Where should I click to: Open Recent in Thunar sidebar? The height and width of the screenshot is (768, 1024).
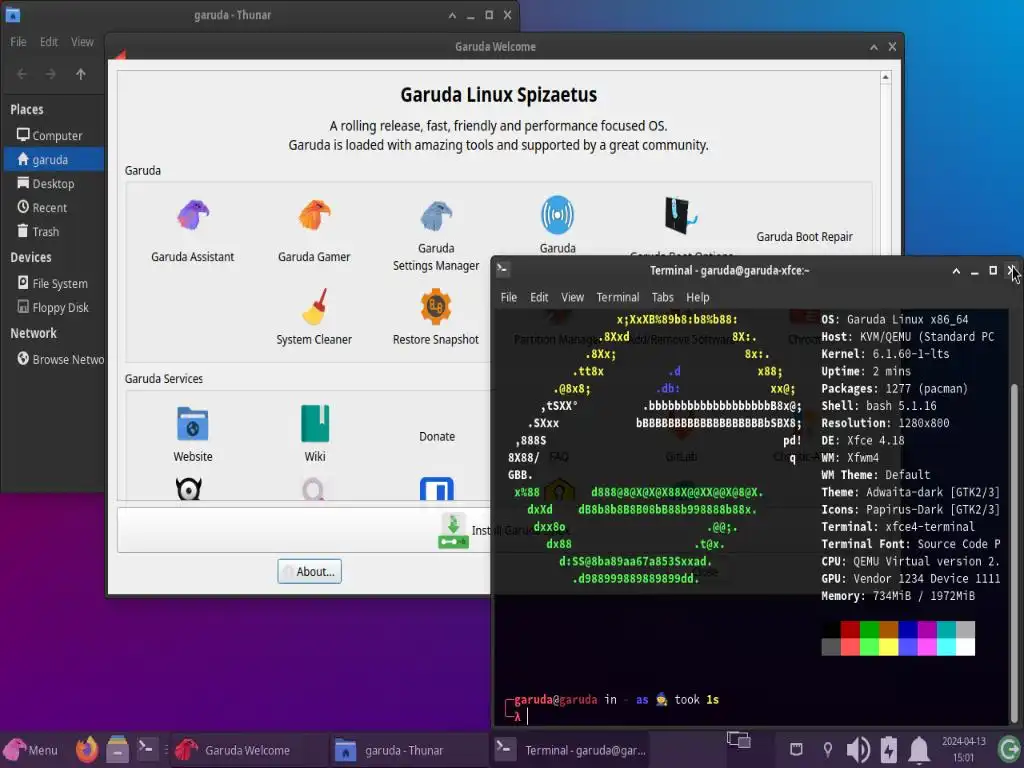54,208
